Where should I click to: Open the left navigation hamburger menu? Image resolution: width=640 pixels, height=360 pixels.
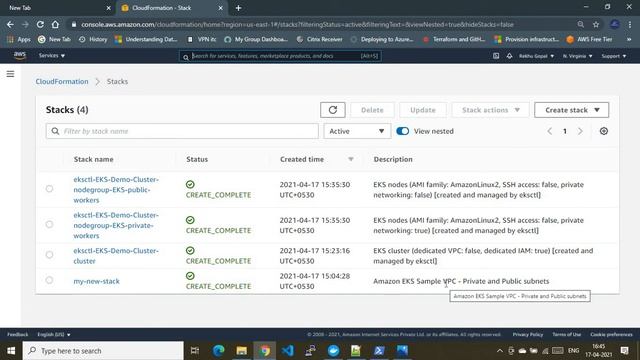point(10,74)
